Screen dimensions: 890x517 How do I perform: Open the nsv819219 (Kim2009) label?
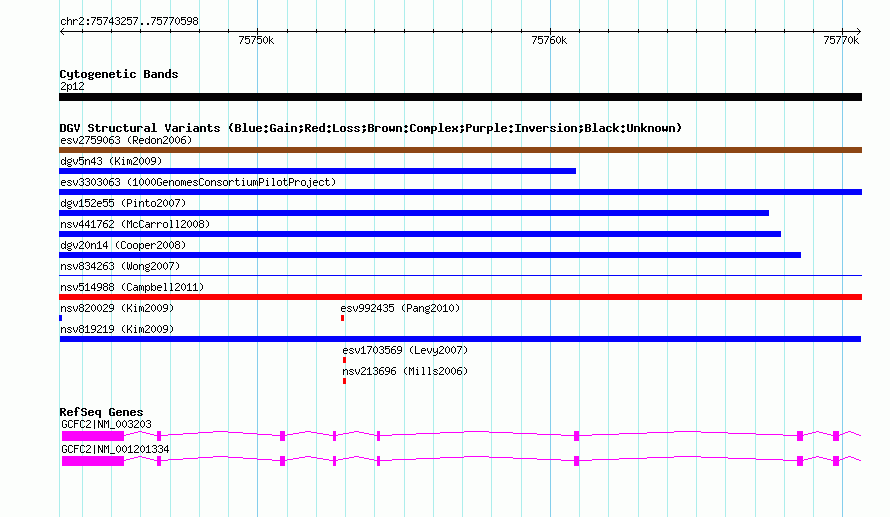point(117,329)
